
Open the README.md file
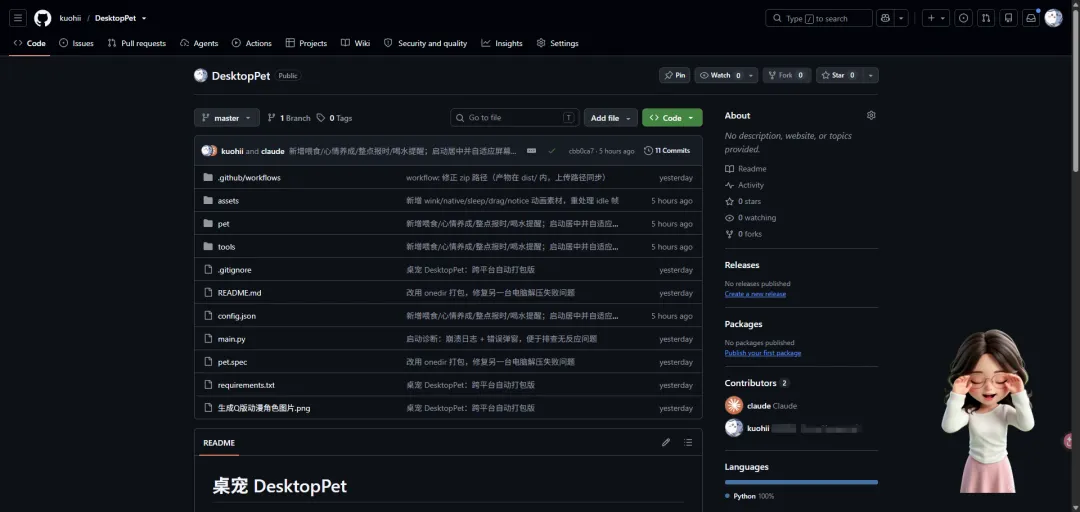(x=239, y=293)
